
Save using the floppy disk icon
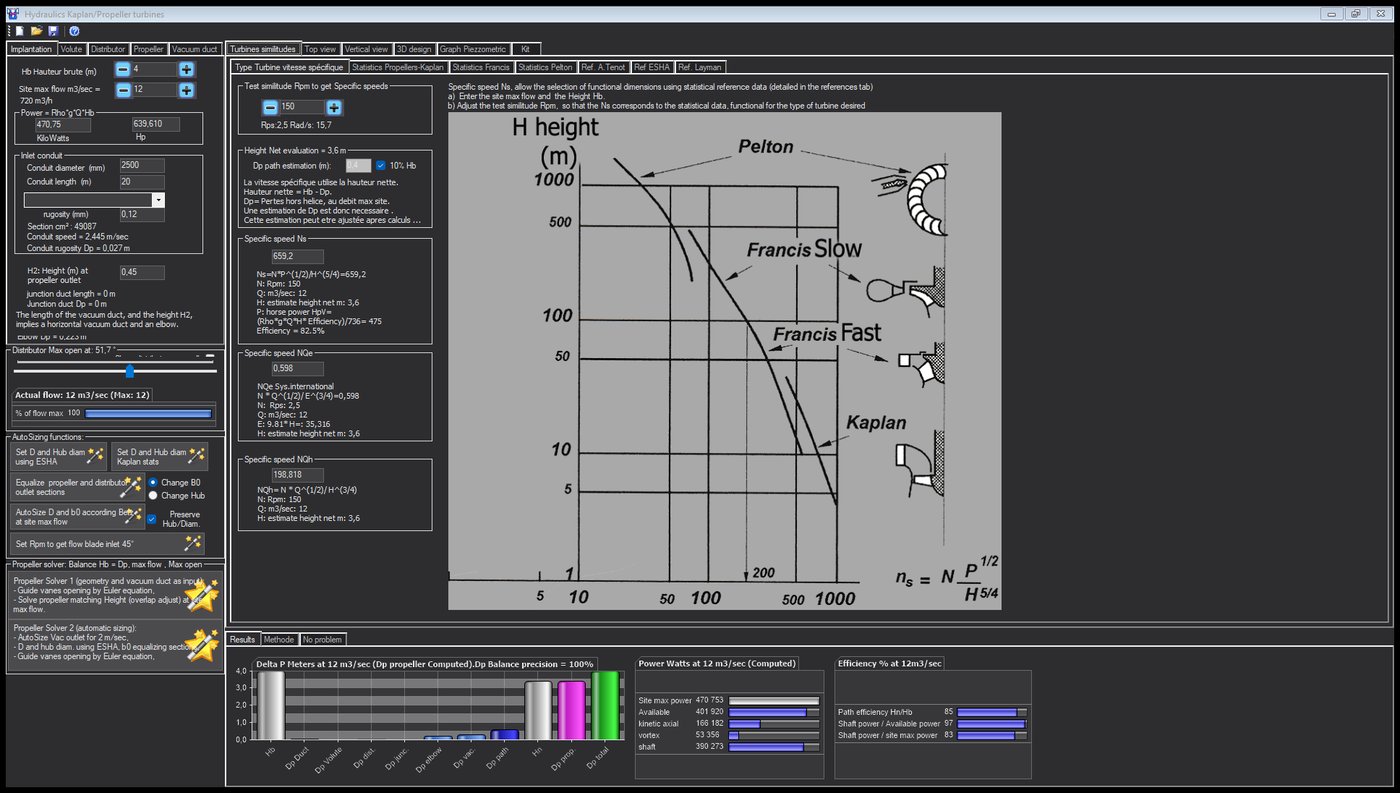click(x=53, y=31)
